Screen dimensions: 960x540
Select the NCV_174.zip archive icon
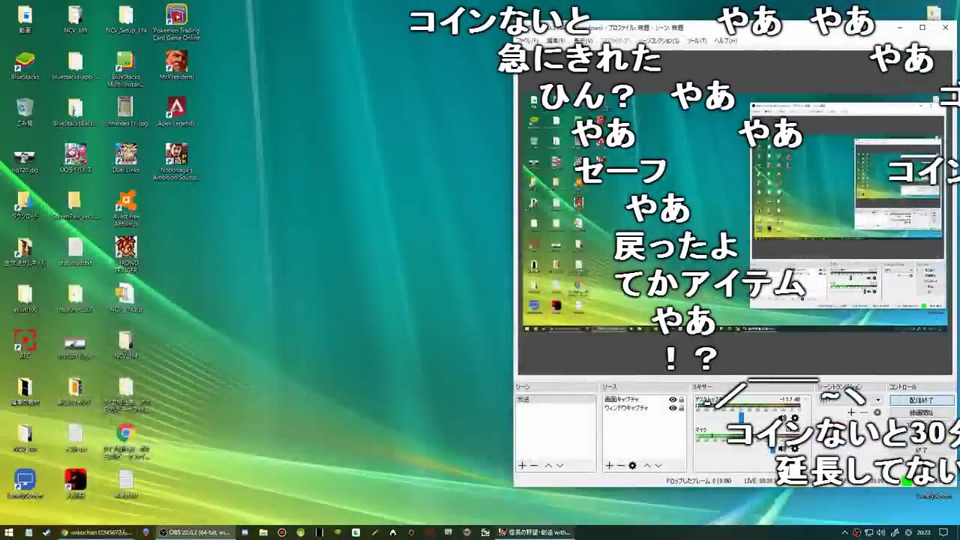tap(126, 298)
